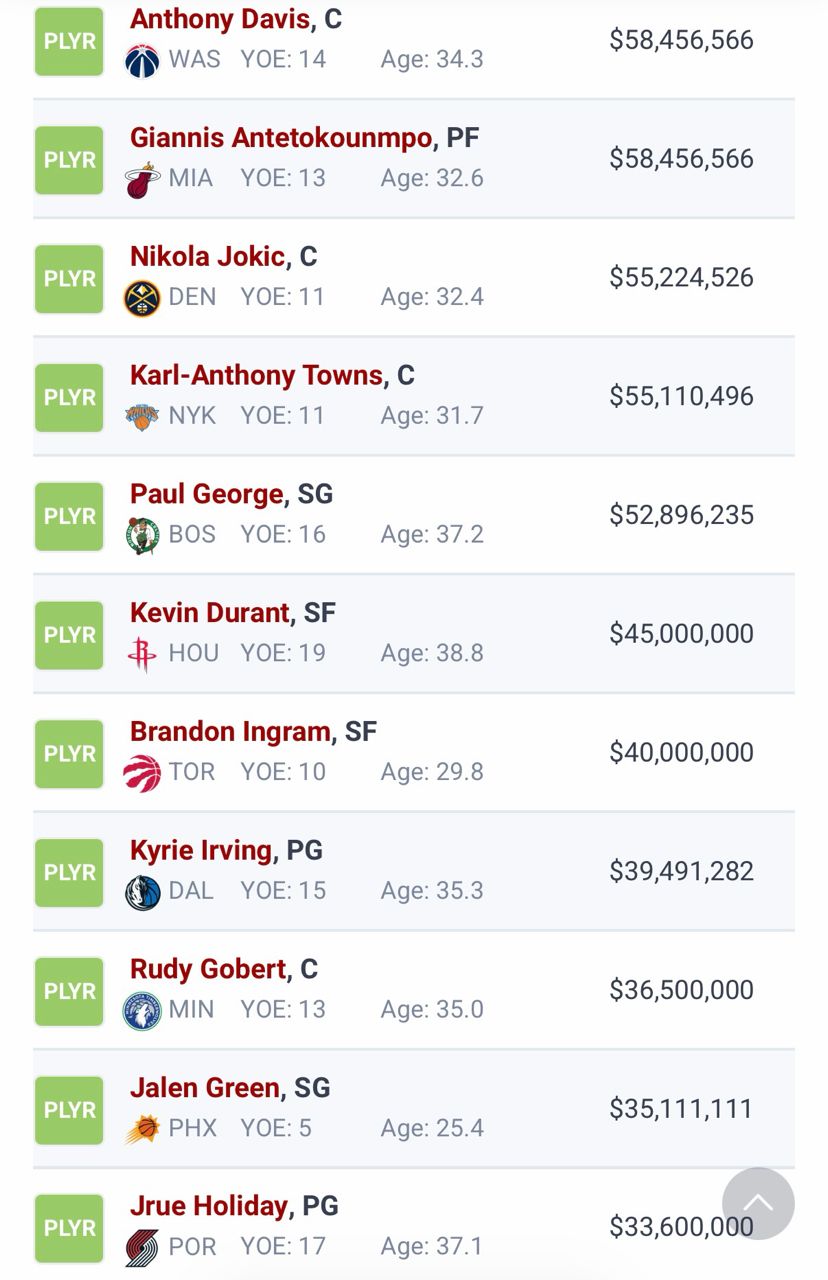Click the Portland Trail Blazers logo
Viewport: 828px width, 1280px height.
click(142, 1248)
